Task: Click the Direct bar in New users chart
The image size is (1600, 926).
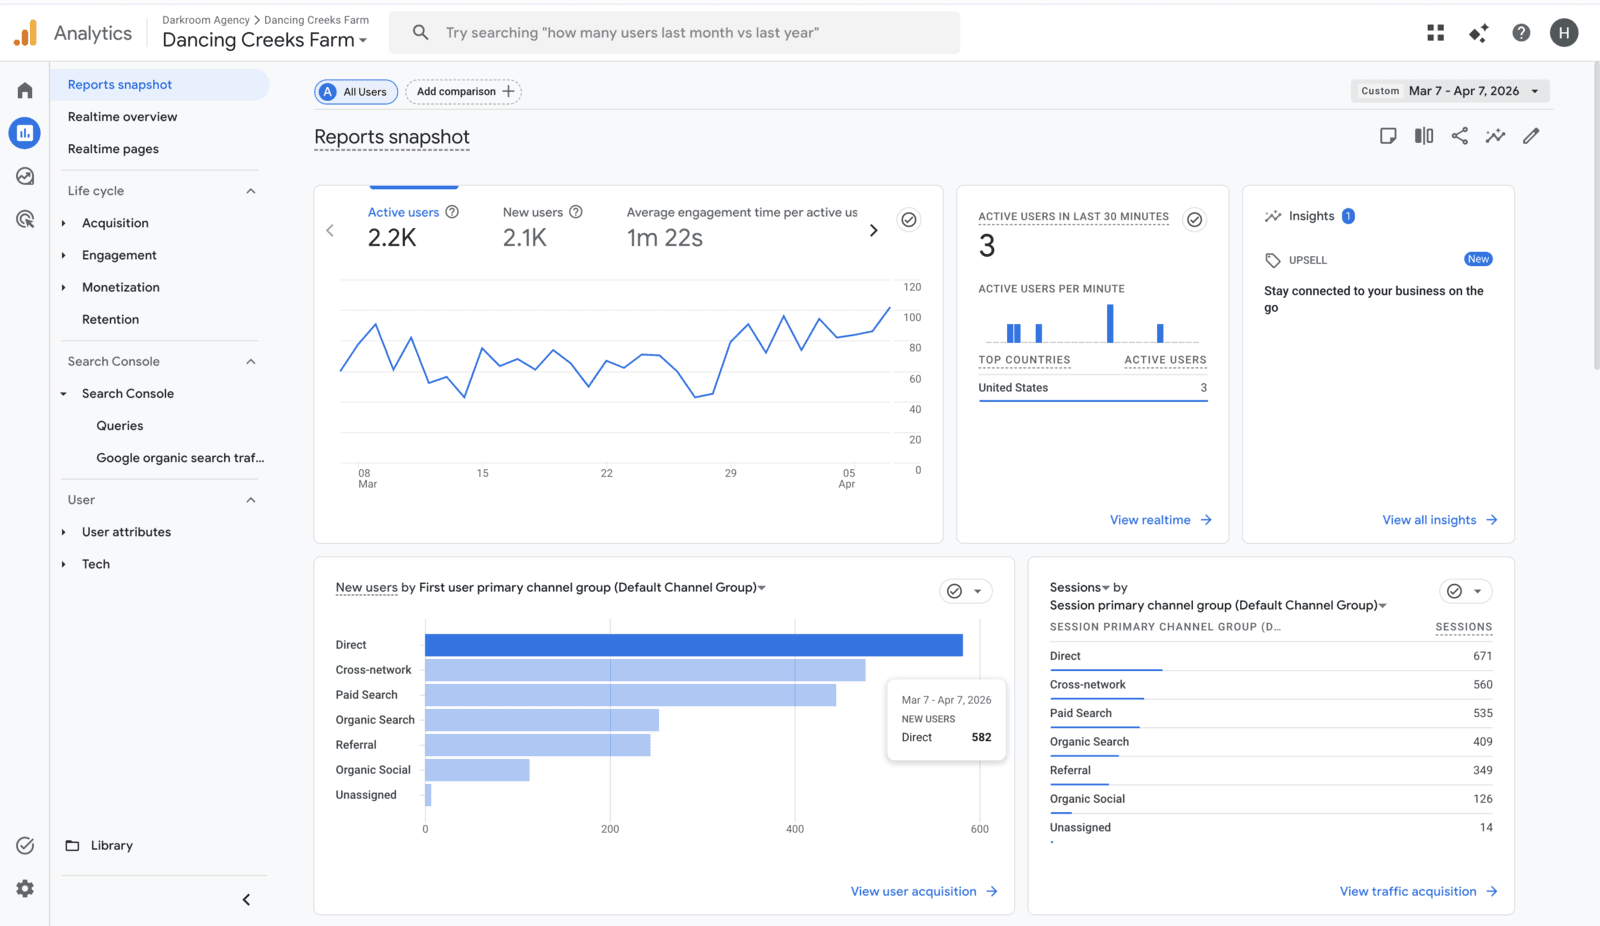Action: tap(694, 645)
